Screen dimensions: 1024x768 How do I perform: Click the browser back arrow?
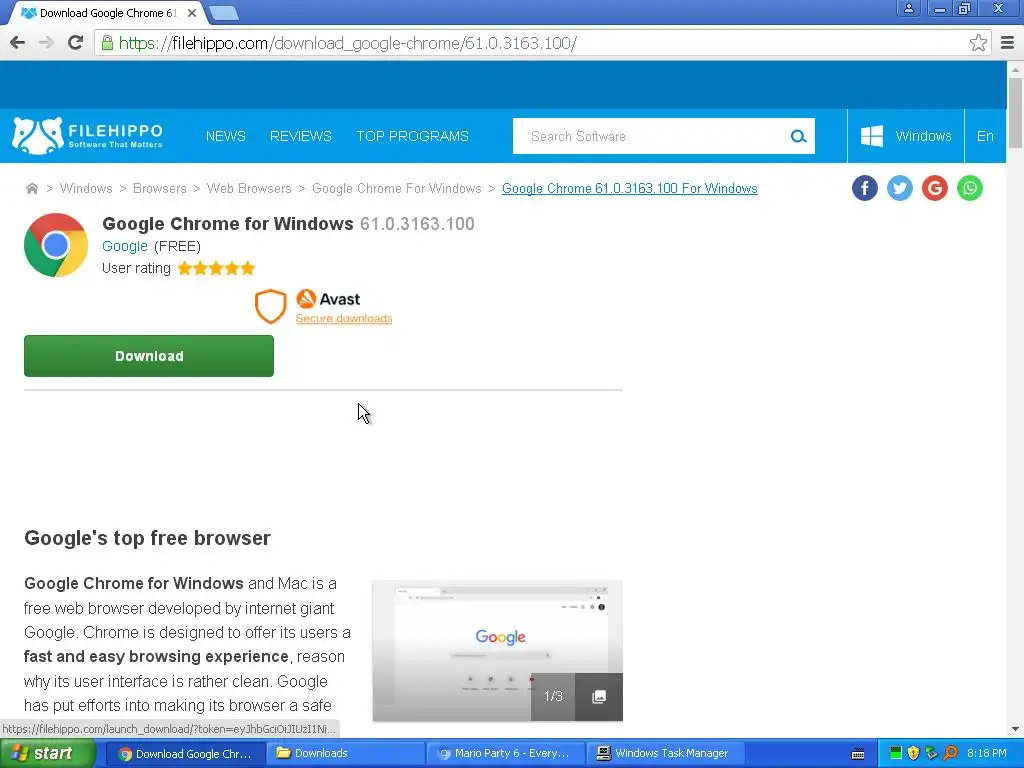(x=18, y=43)
